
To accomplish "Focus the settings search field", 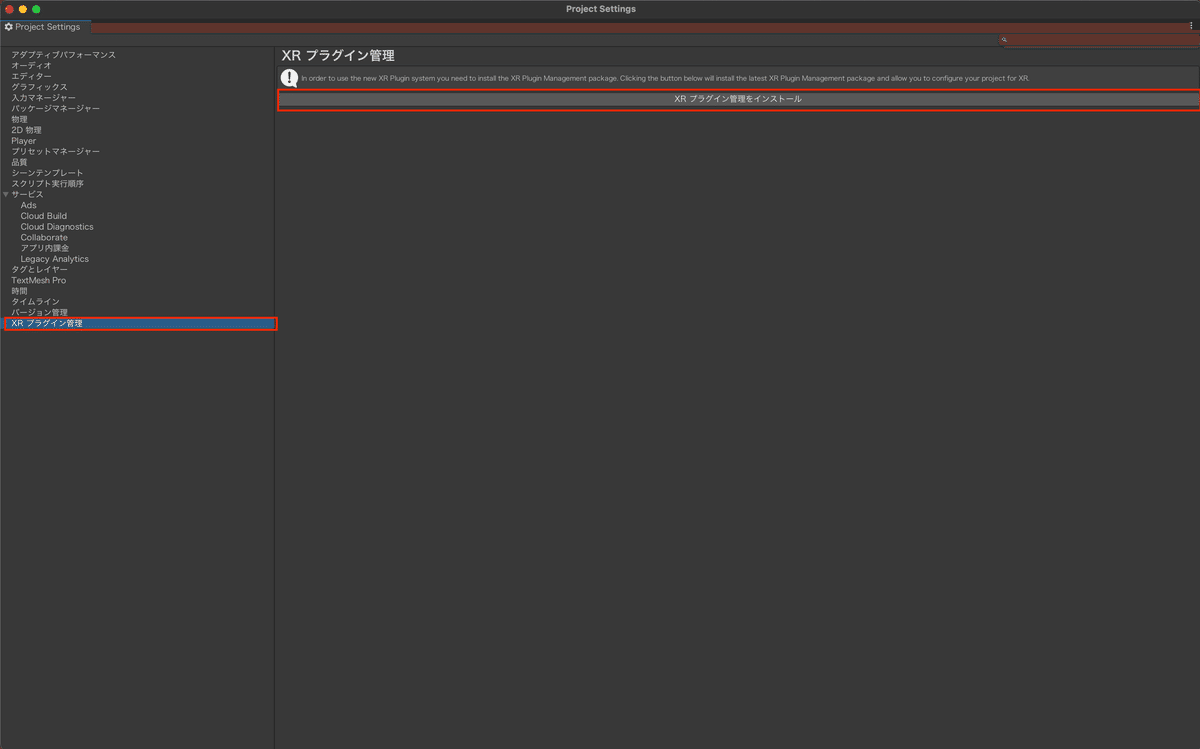I will [x=1100, y=41].
